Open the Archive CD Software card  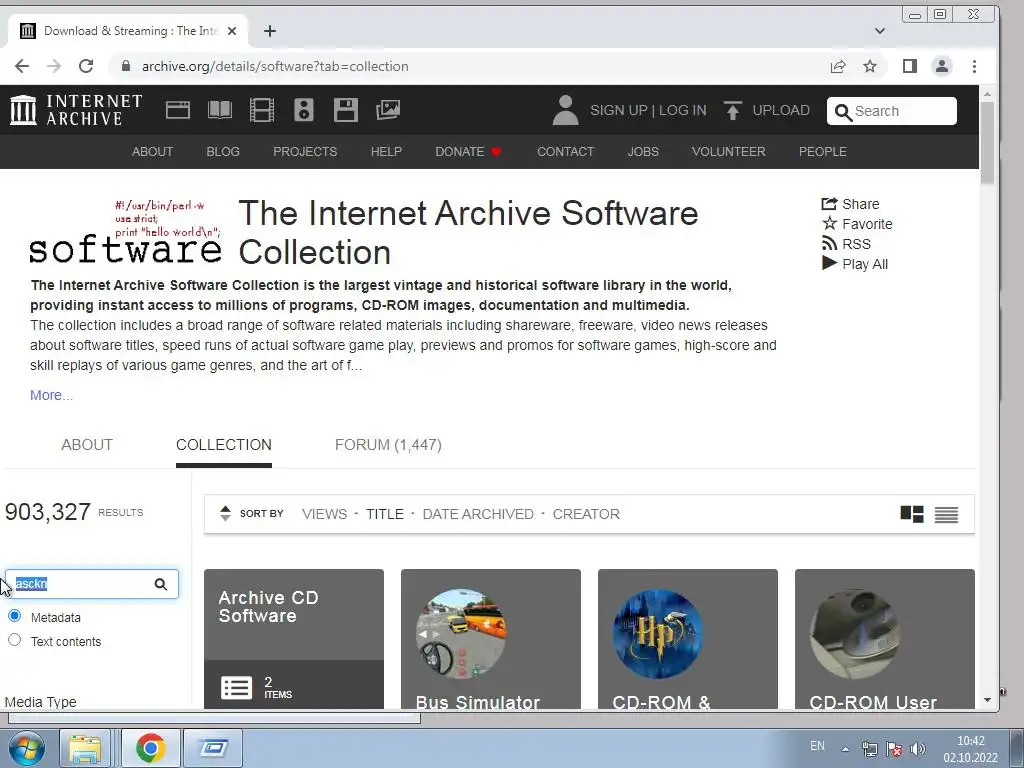point(294,639)
